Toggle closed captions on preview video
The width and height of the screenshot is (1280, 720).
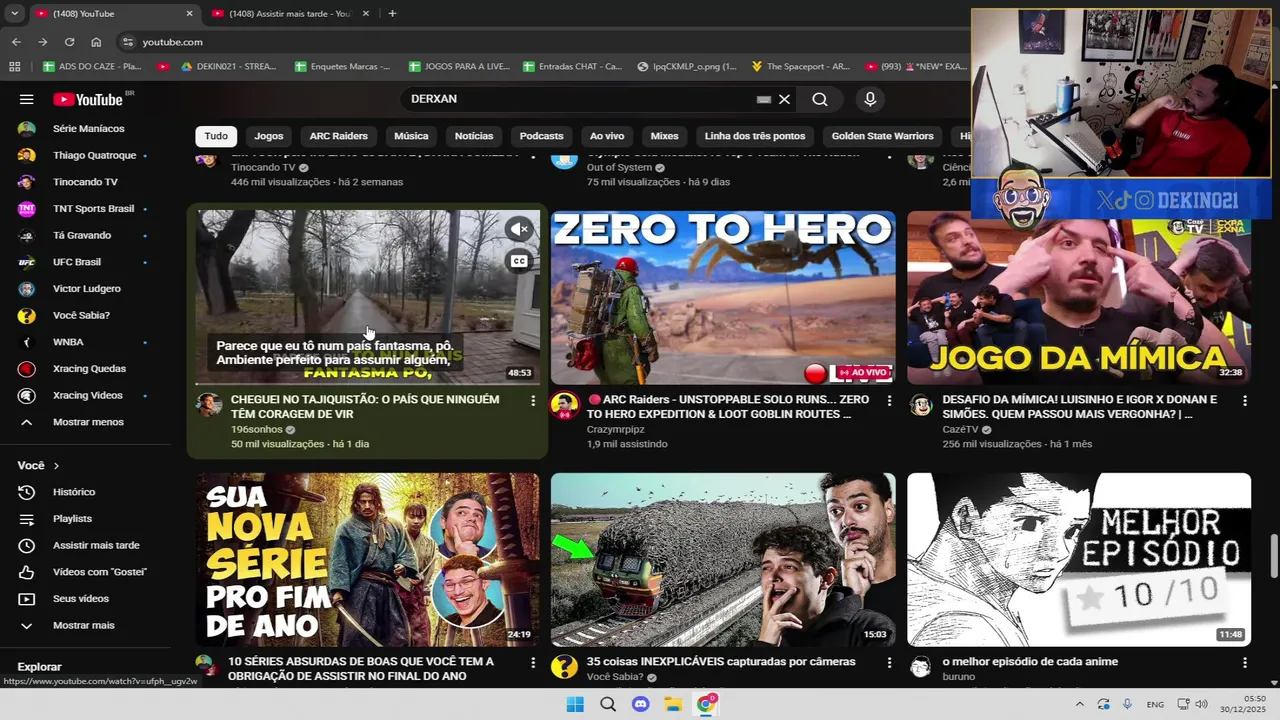(518, 261)
